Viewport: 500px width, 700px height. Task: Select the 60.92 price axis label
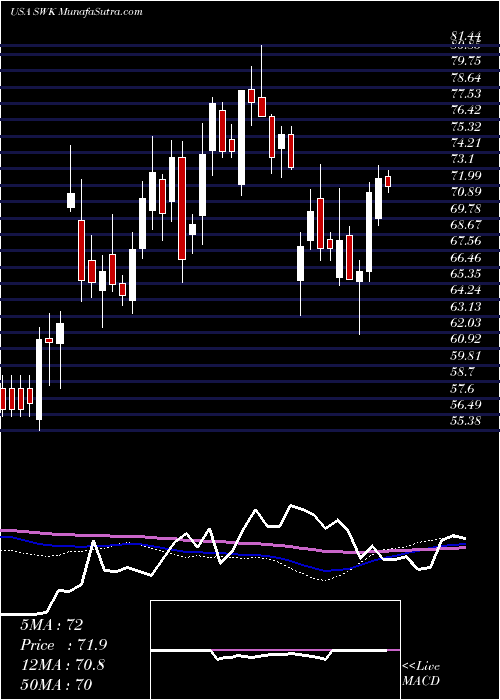coord(465,339)
